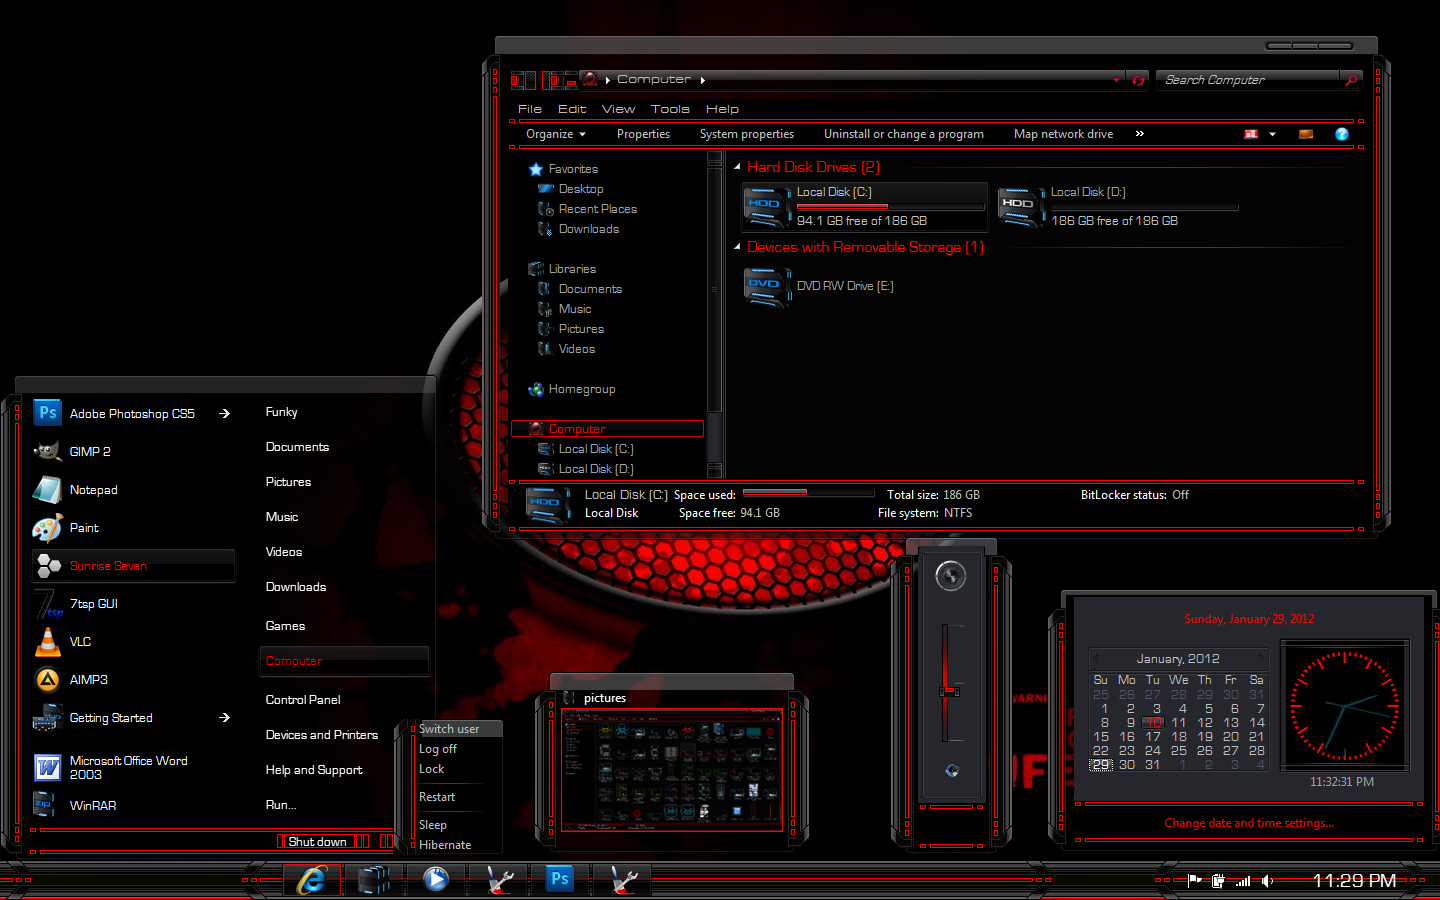The image size is (1440, 900).
Task: Open the View menu
Action: [618, 109]
